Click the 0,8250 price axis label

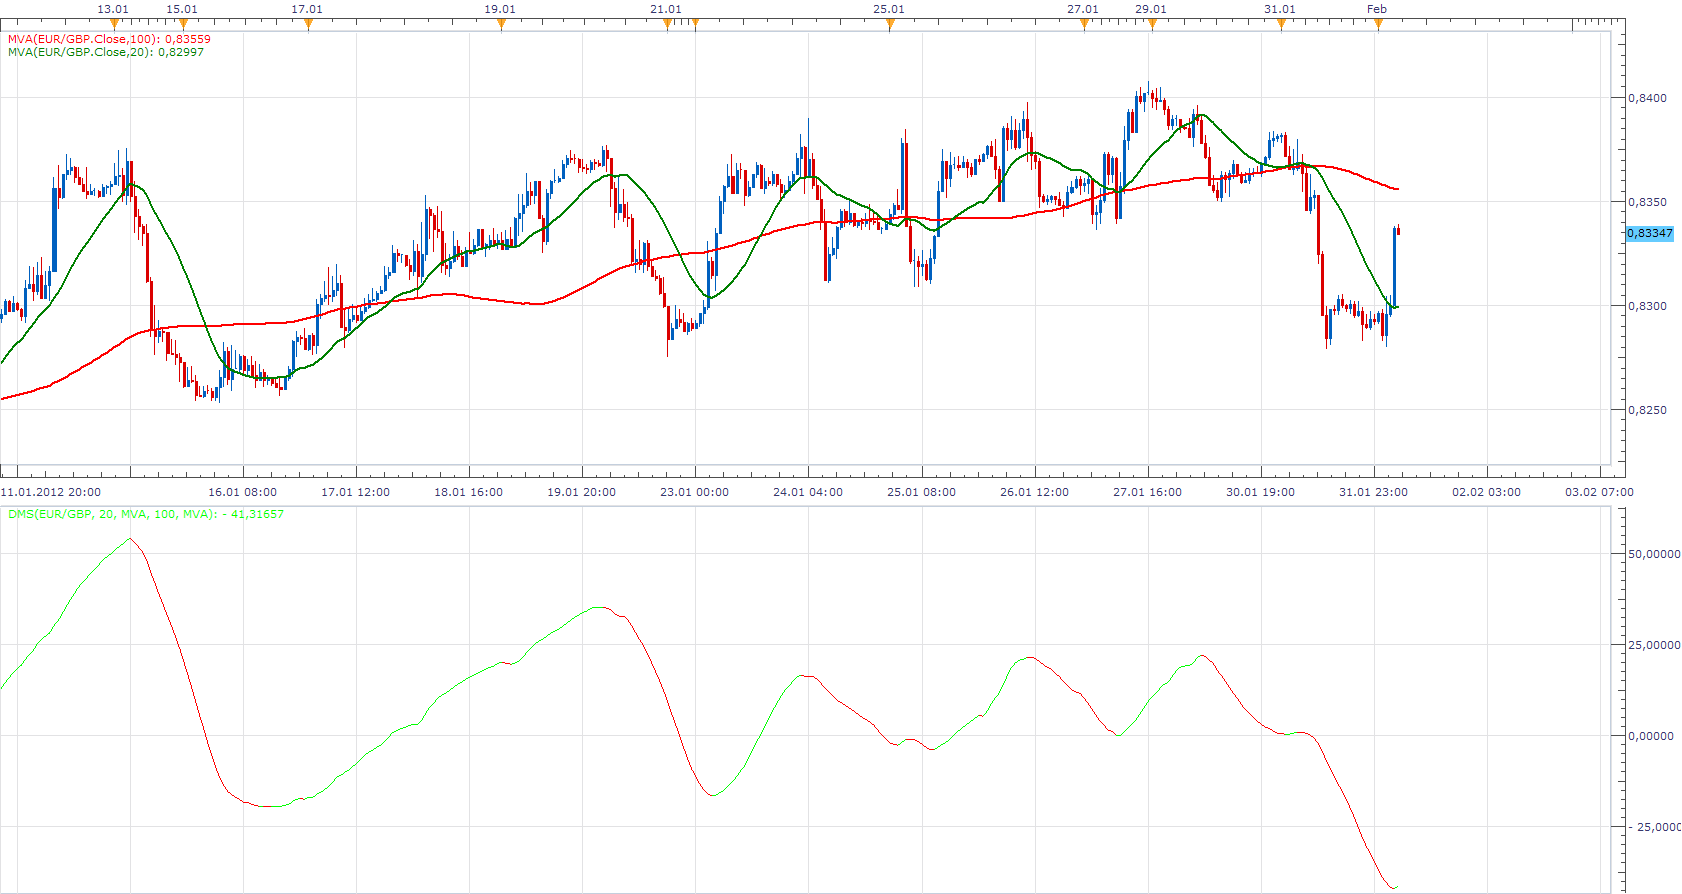point(1647,410)
